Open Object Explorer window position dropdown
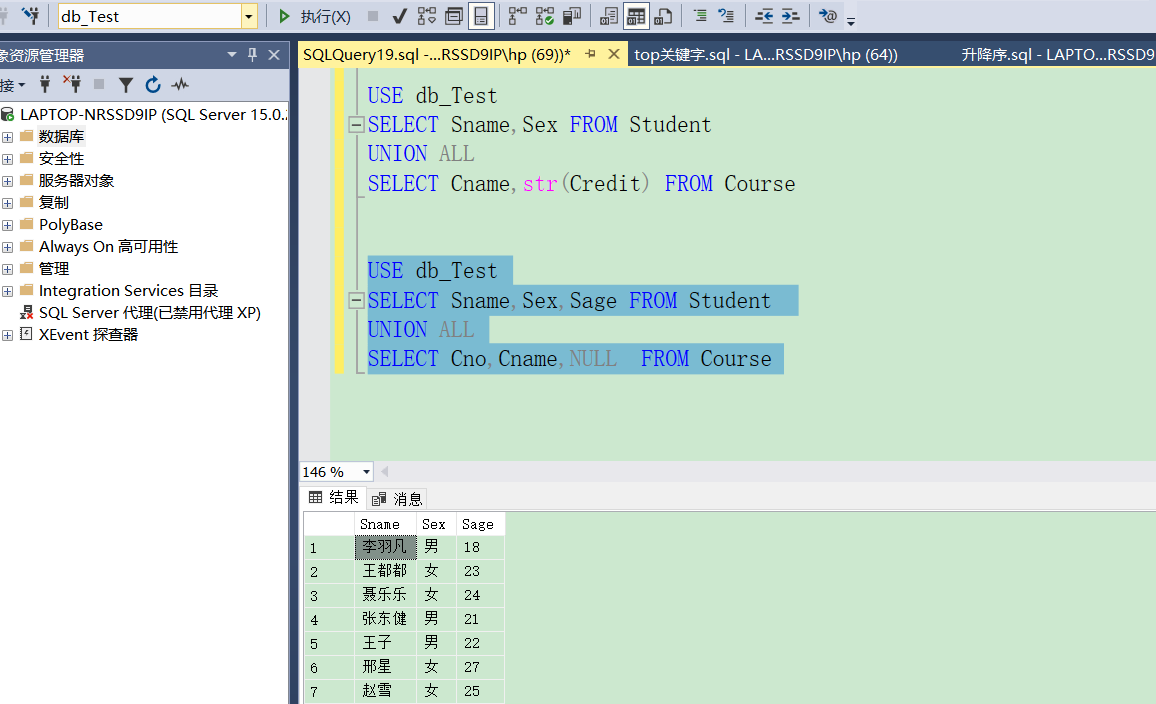Image resolution: width=1156 pixels, height=704 pixels. click(231, 55)
